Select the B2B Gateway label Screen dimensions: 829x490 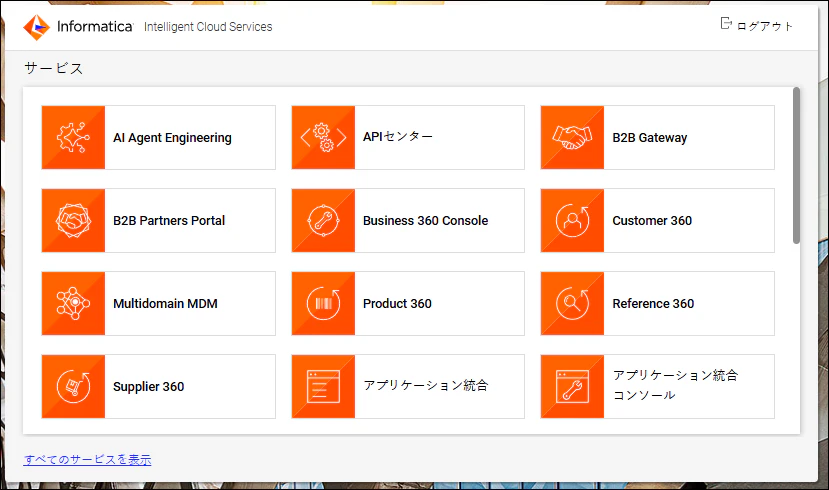650,138
